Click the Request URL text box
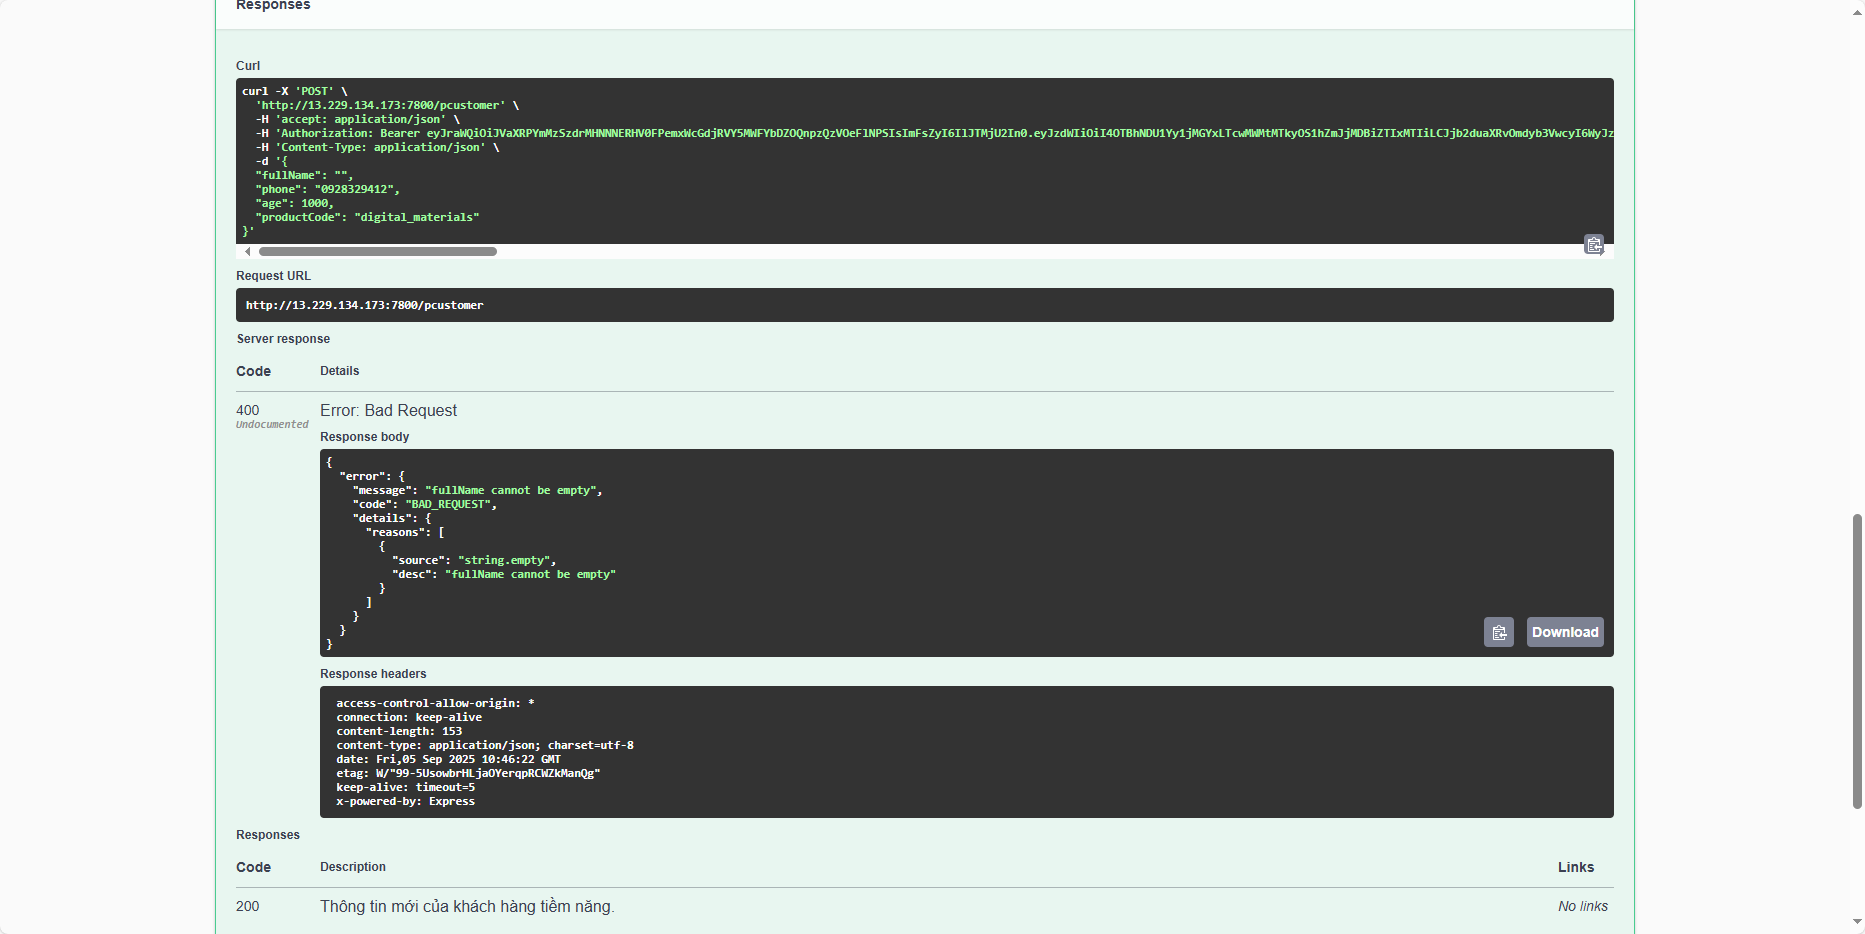 click(923, 305)
